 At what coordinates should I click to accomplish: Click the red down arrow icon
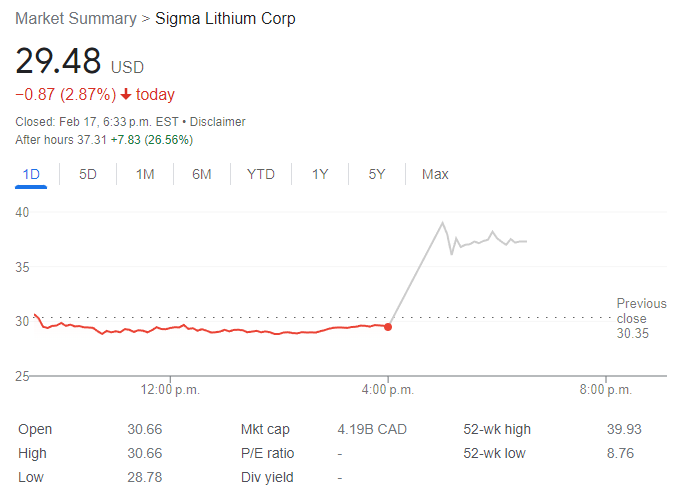click(126, 95)
